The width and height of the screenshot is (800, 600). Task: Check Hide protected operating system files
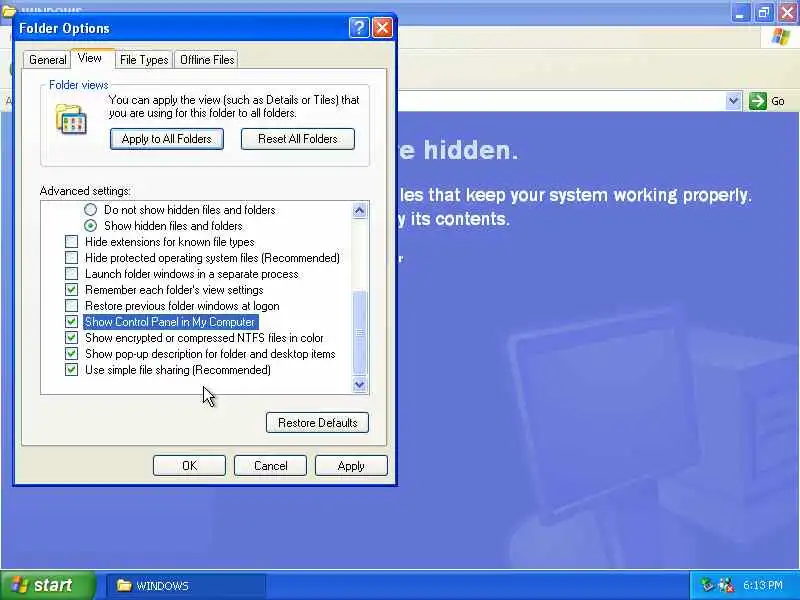pyautogui.click(x=71, y=258)
